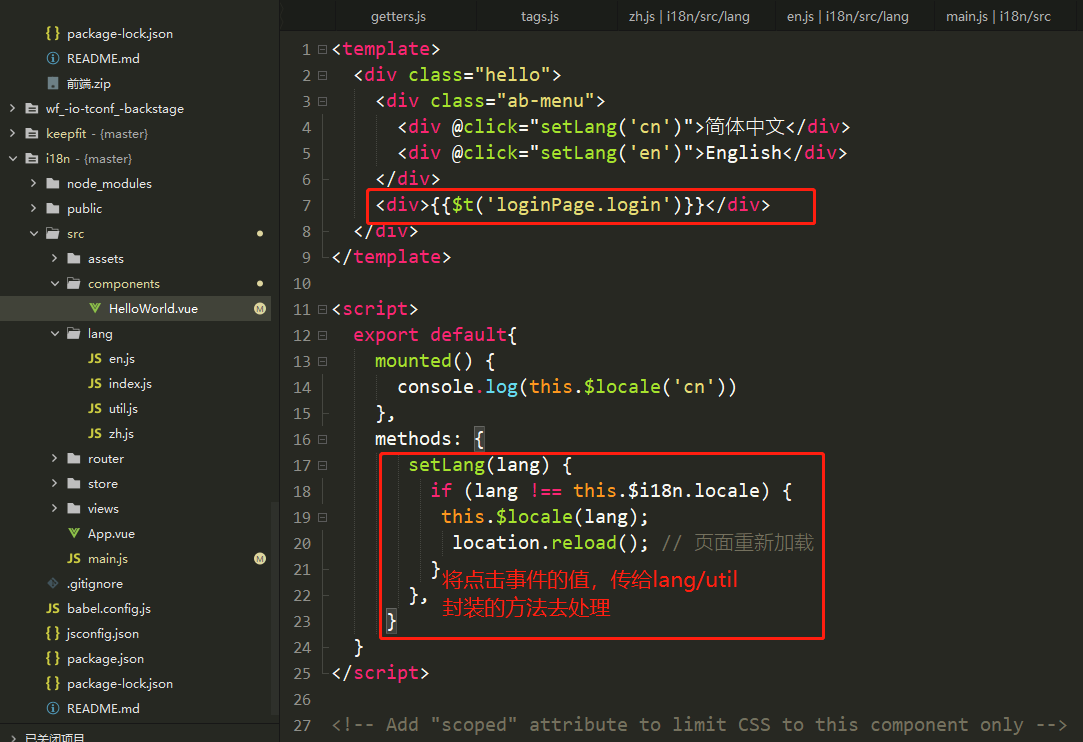Image resolution: width=1083 pixels, height=742 pixels.
Task: Click the JS icon beside main.js
Action: (x=74, y=558)
